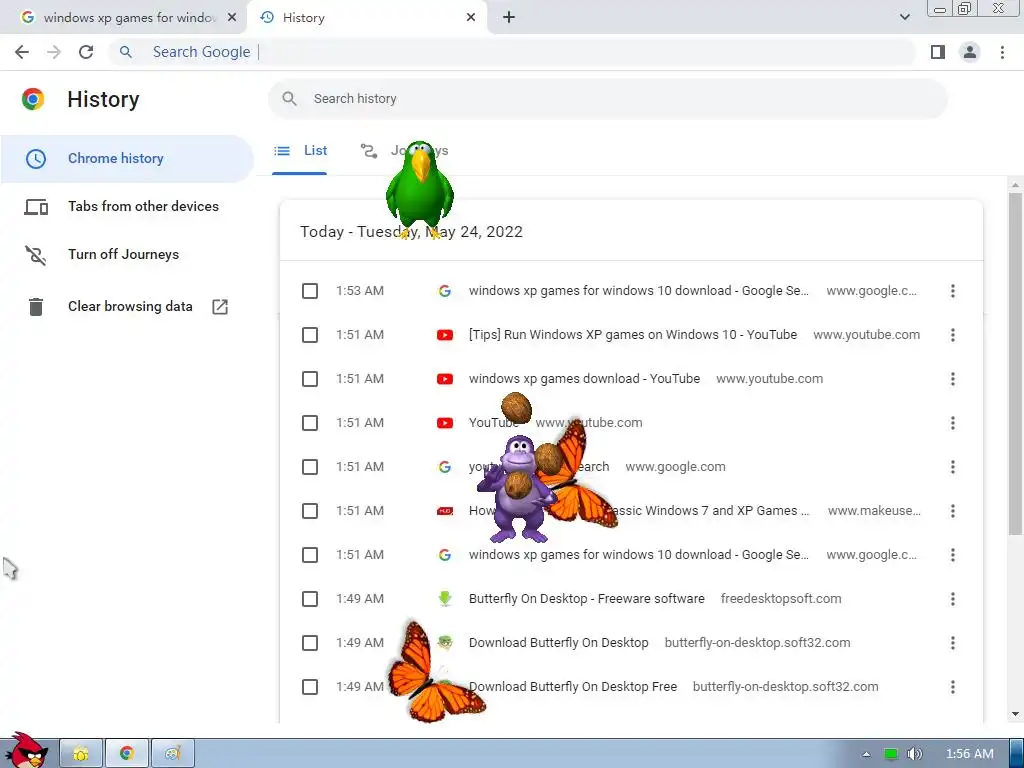Click the green network monitor tray icon
Screen dimensions: 1024x768
click(891, 754)
